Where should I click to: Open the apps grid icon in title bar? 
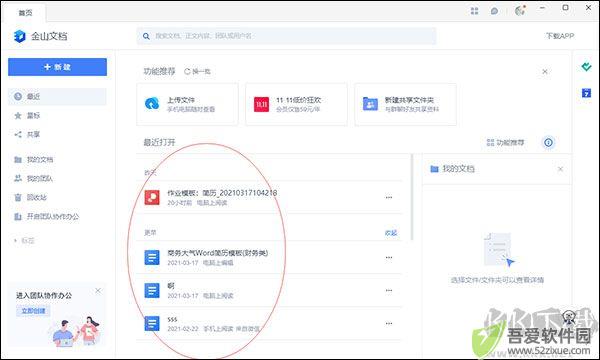click(474, 11)
